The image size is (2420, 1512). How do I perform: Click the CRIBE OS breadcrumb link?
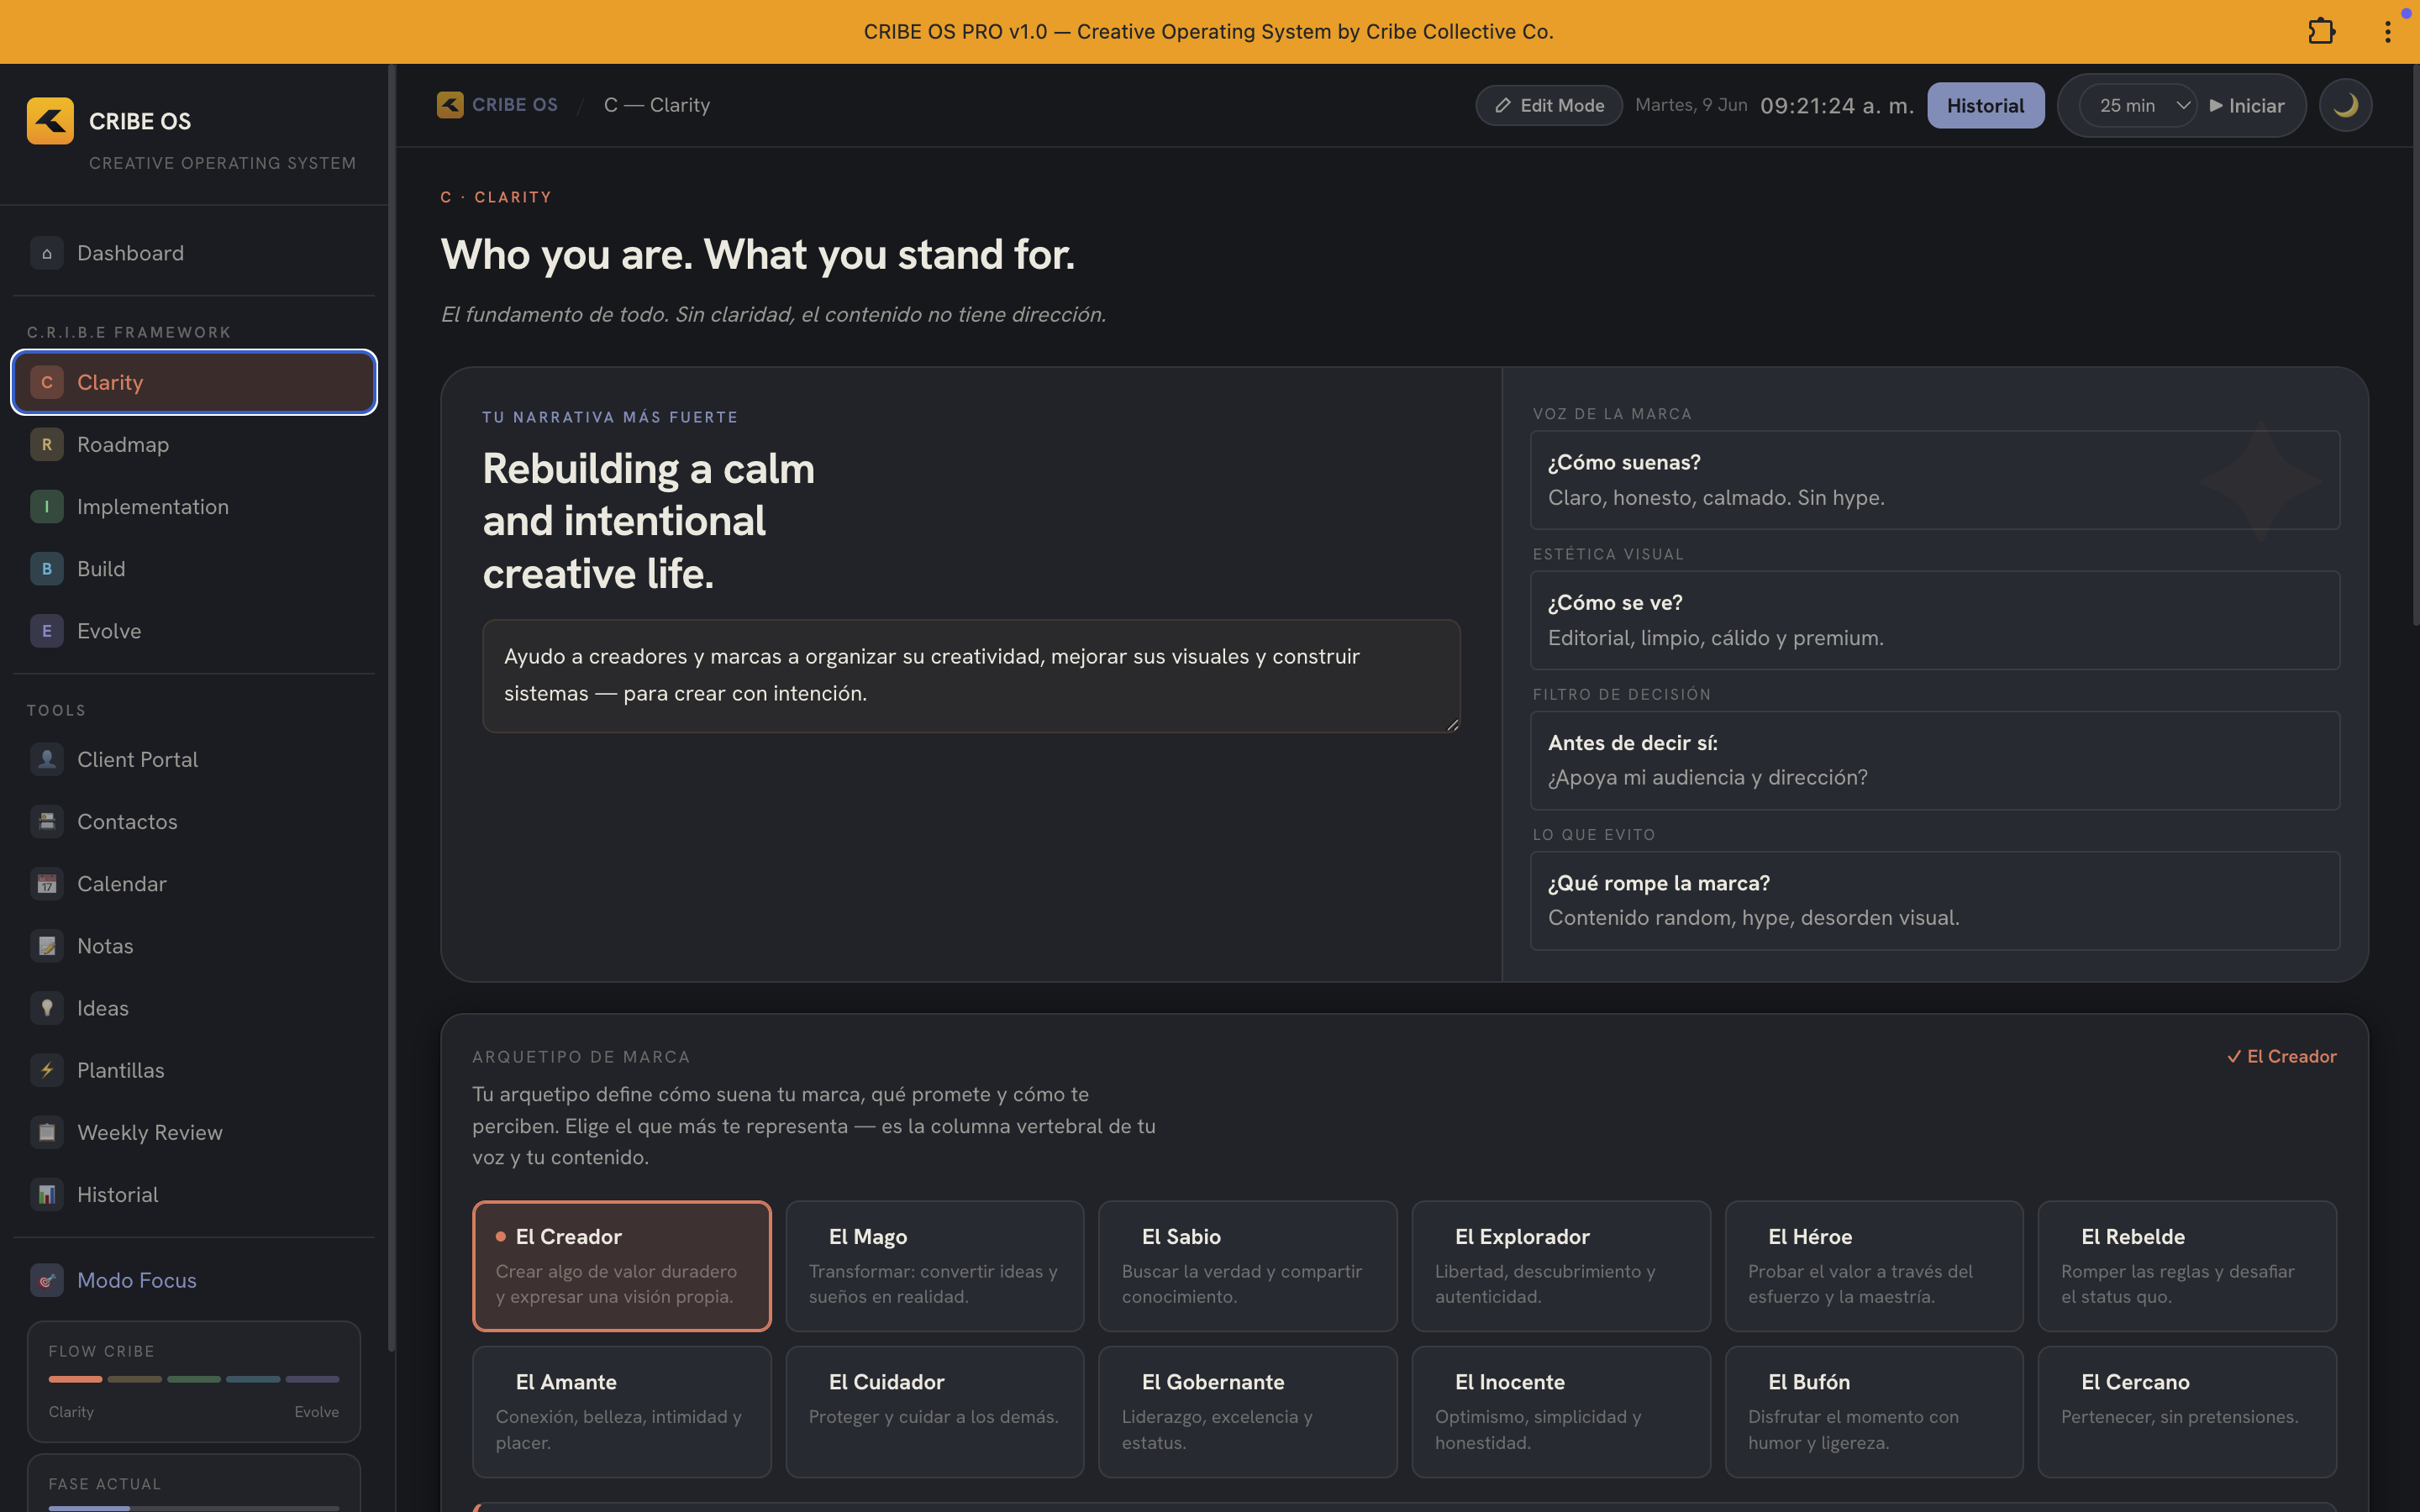pos(515,105)
